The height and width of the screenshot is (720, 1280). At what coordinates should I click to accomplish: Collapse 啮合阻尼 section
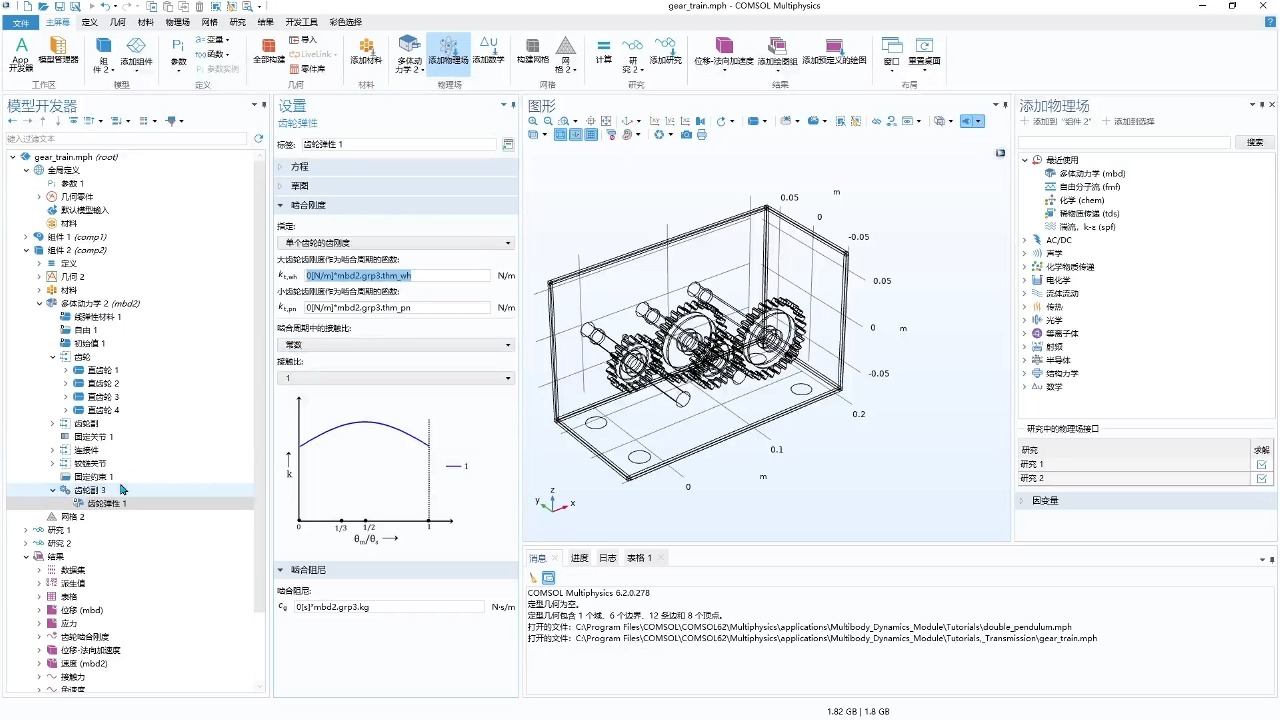[397, 570]
